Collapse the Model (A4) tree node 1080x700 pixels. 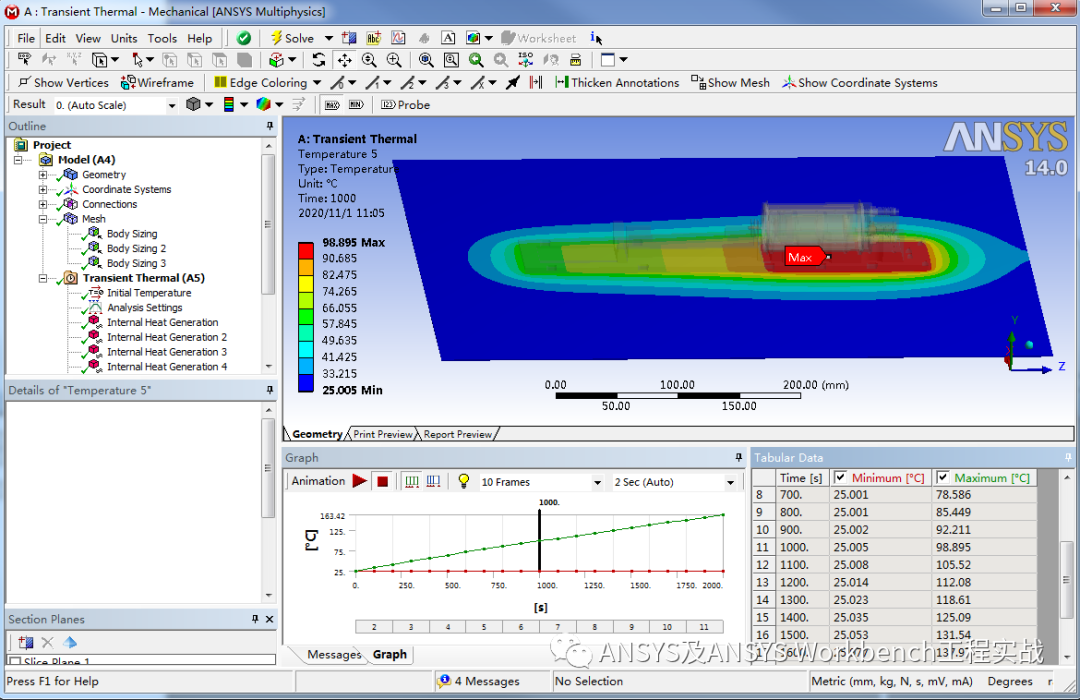tap(19, 160)
